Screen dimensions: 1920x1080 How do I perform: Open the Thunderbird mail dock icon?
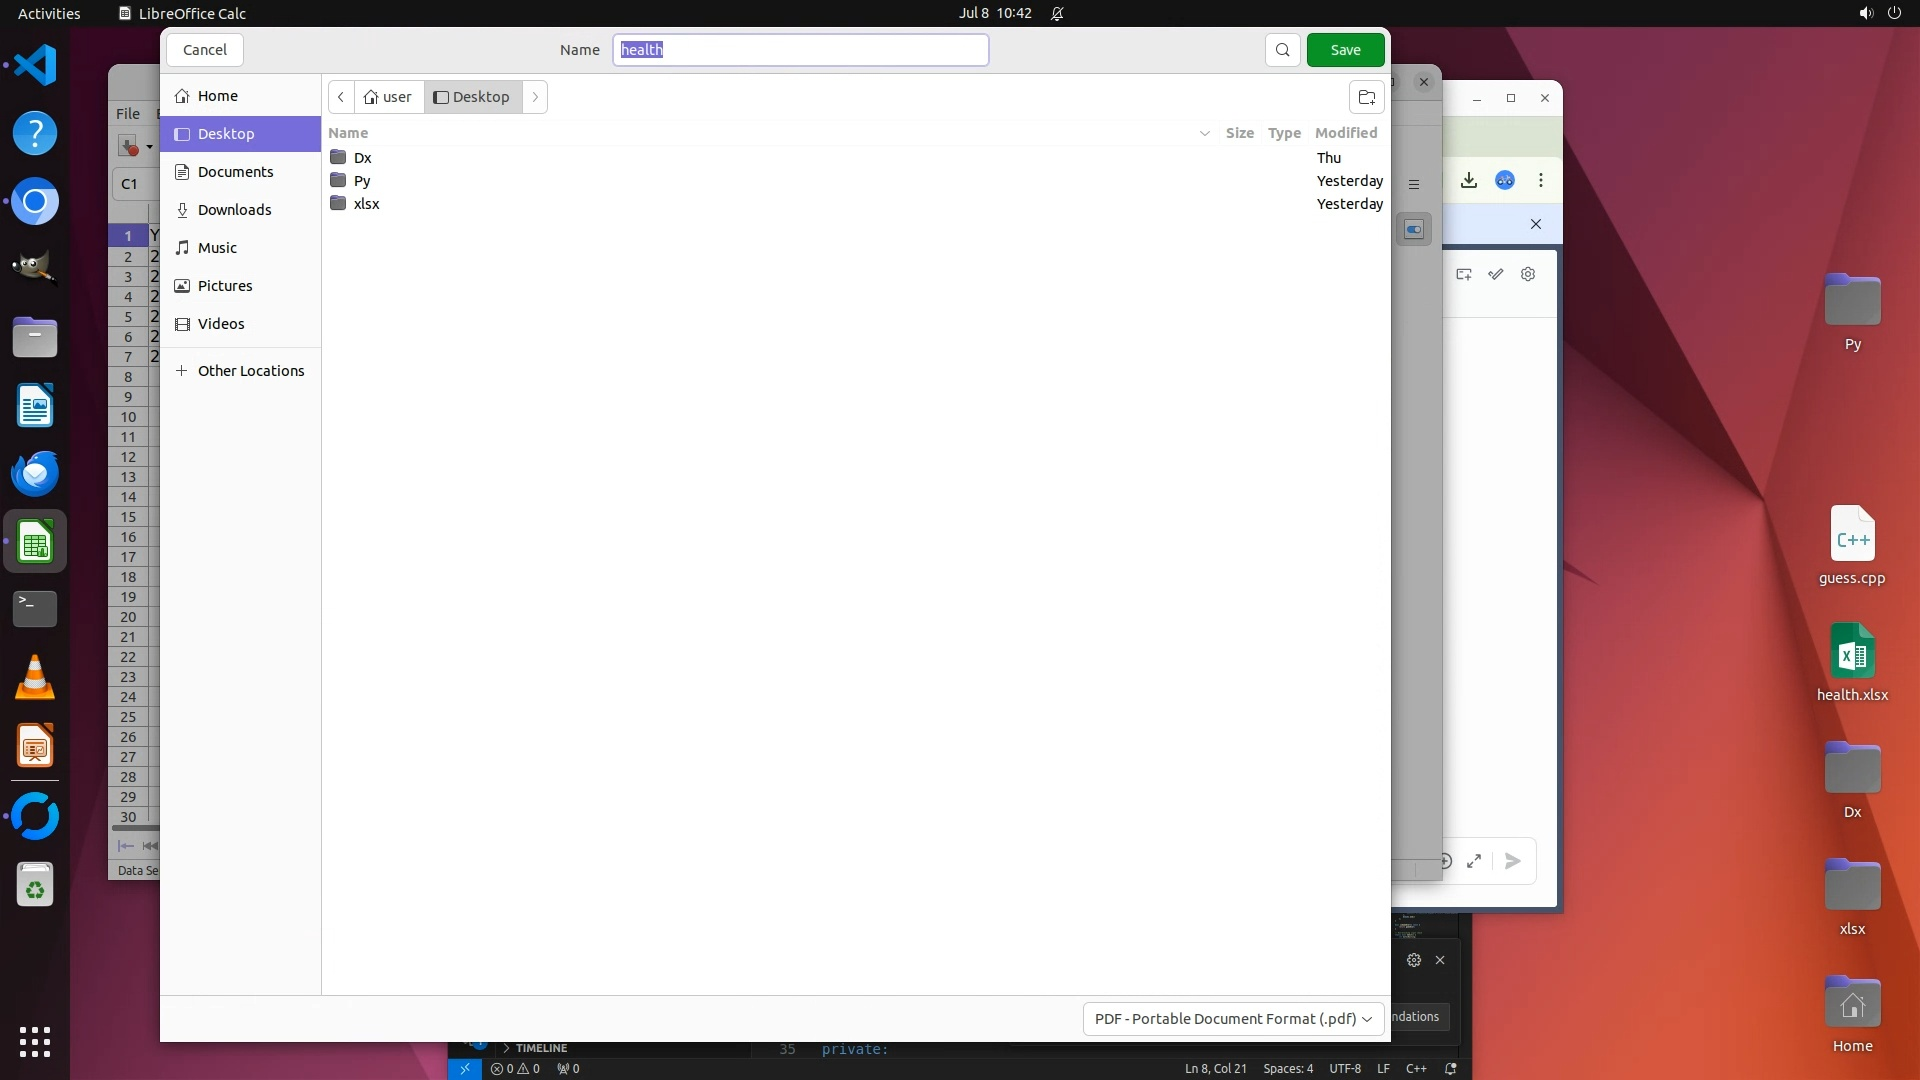[35, 474]
